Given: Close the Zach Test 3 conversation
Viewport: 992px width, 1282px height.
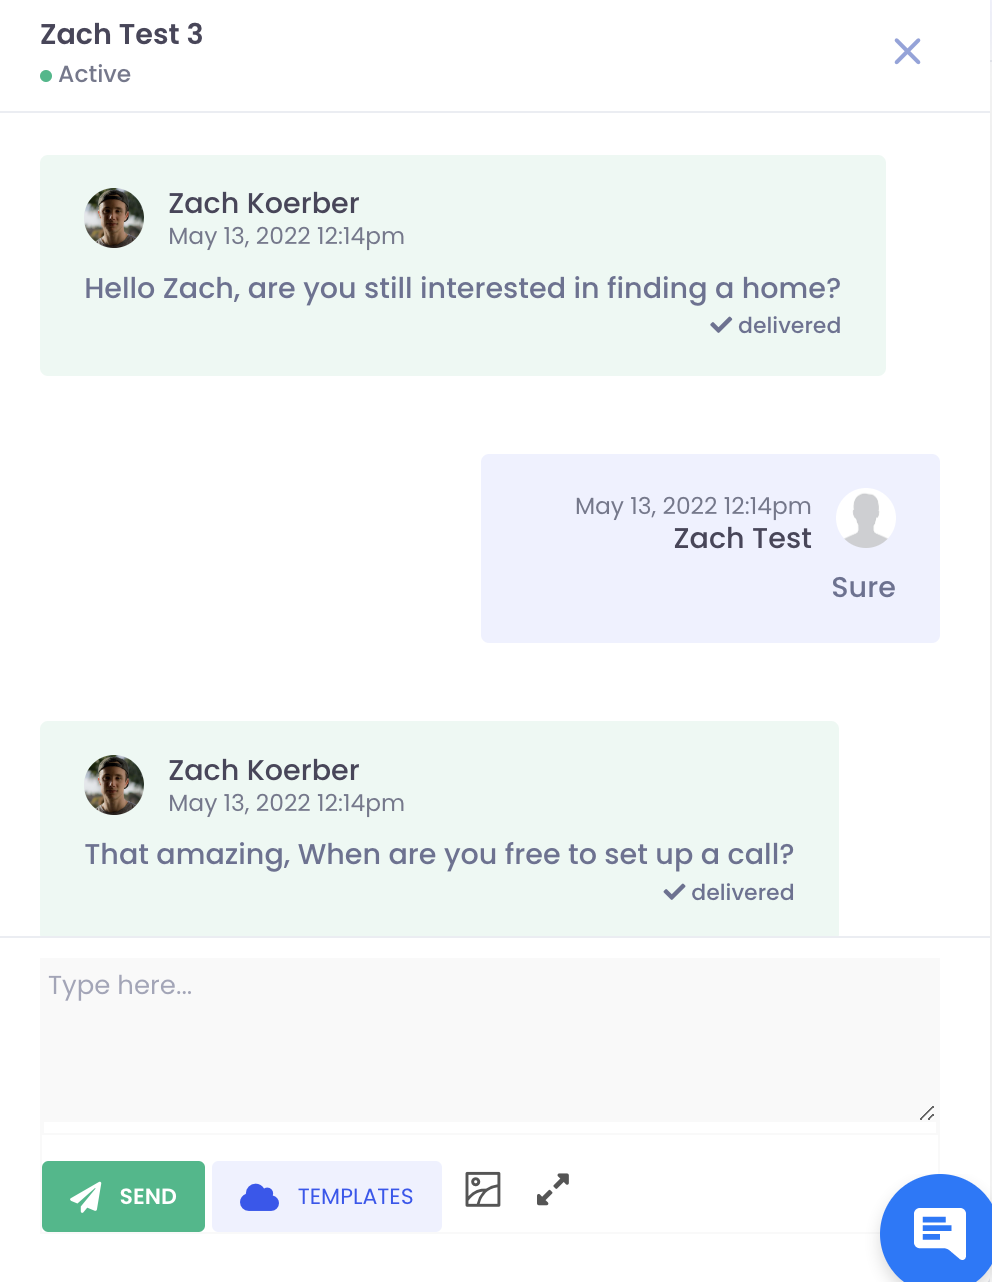Looking at the screenshot, I should (907, 51).
